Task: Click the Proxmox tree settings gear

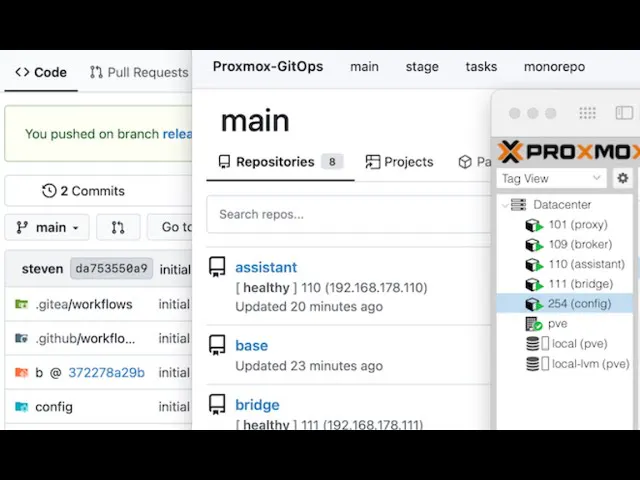Action: pyautogui.click(x=622, y=178)
